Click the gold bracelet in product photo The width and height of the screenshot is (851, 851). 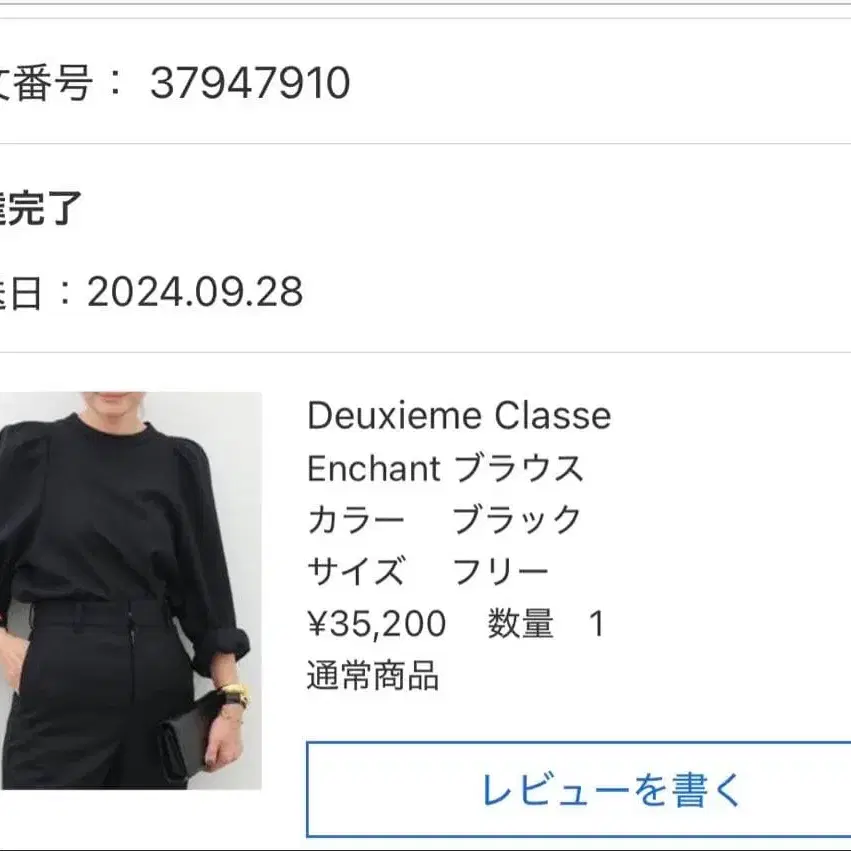pyautogui.click(x=237, y=693)
